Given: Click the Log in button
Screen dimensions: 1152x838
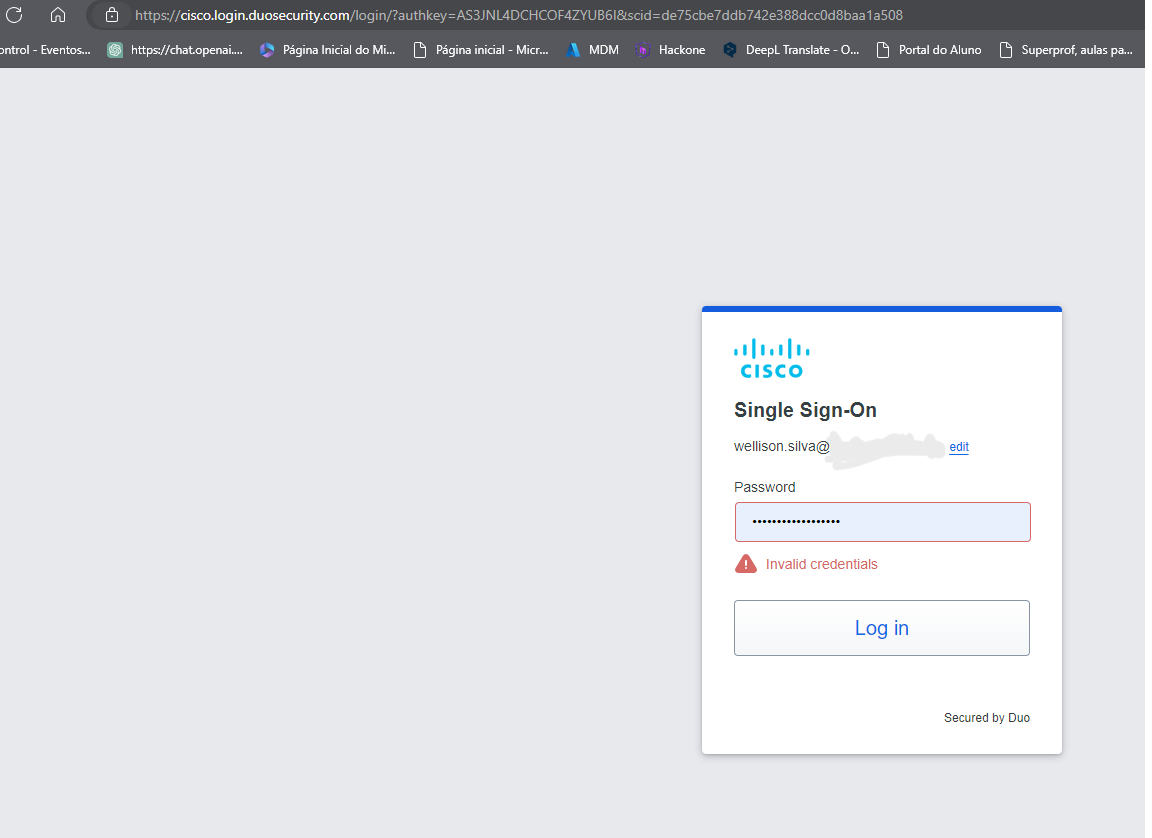Looking at the screenshot, I should [x=881, y=627].
